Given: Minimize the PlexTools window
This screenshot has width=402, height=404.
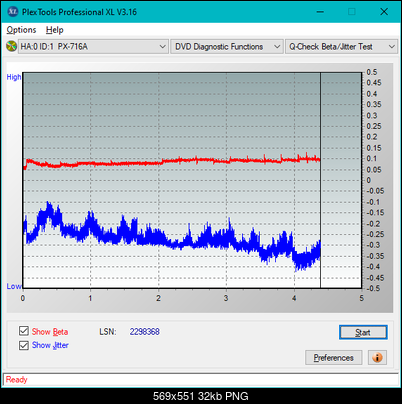Looking at the screenshot, I should pyautogui.click(x=320, y=12).
